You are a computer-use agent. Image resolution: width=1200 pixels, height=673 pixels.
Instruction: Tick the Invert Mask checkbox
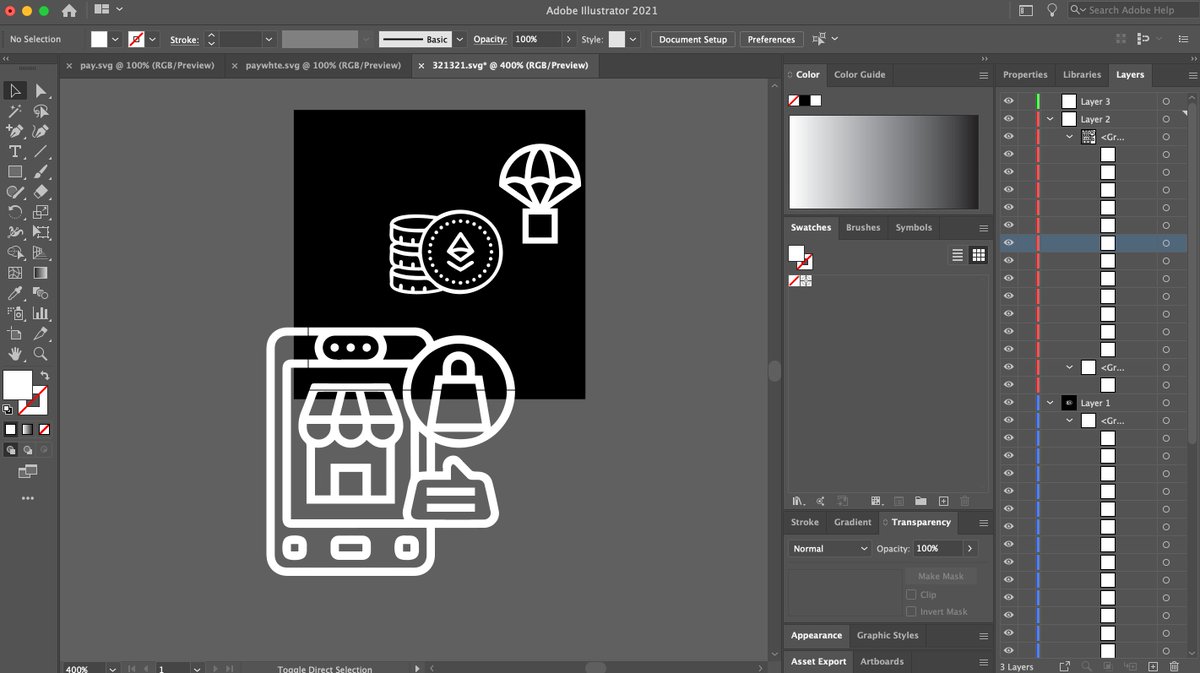(911, 611)
